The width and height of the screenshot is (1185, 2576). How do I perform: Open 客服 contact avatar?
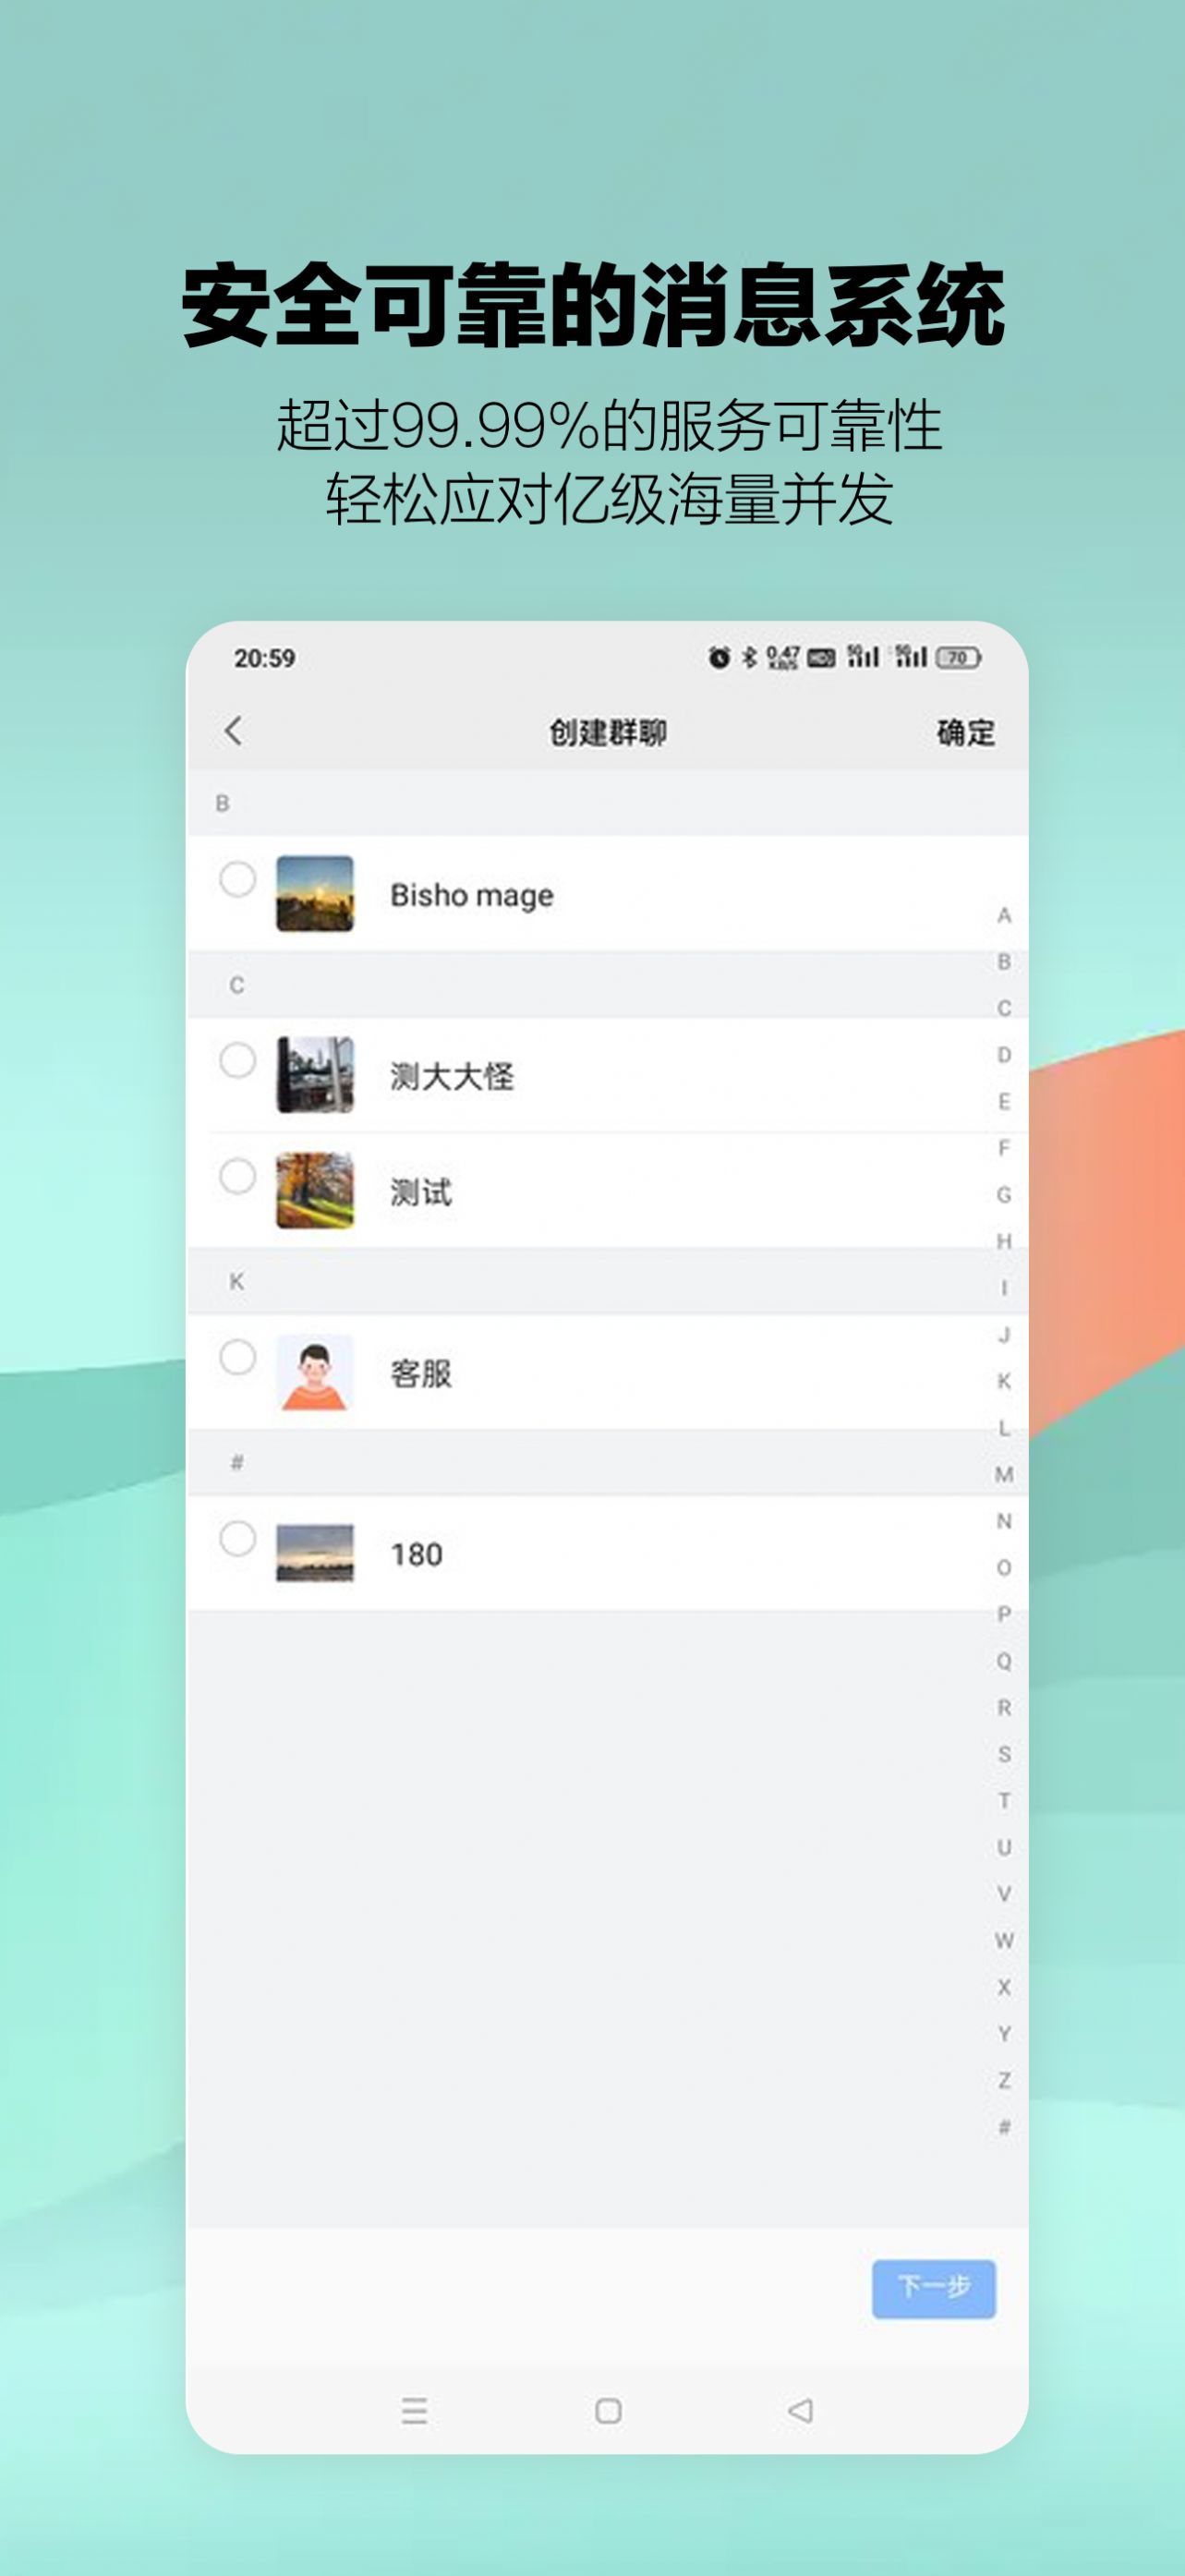315,1372
